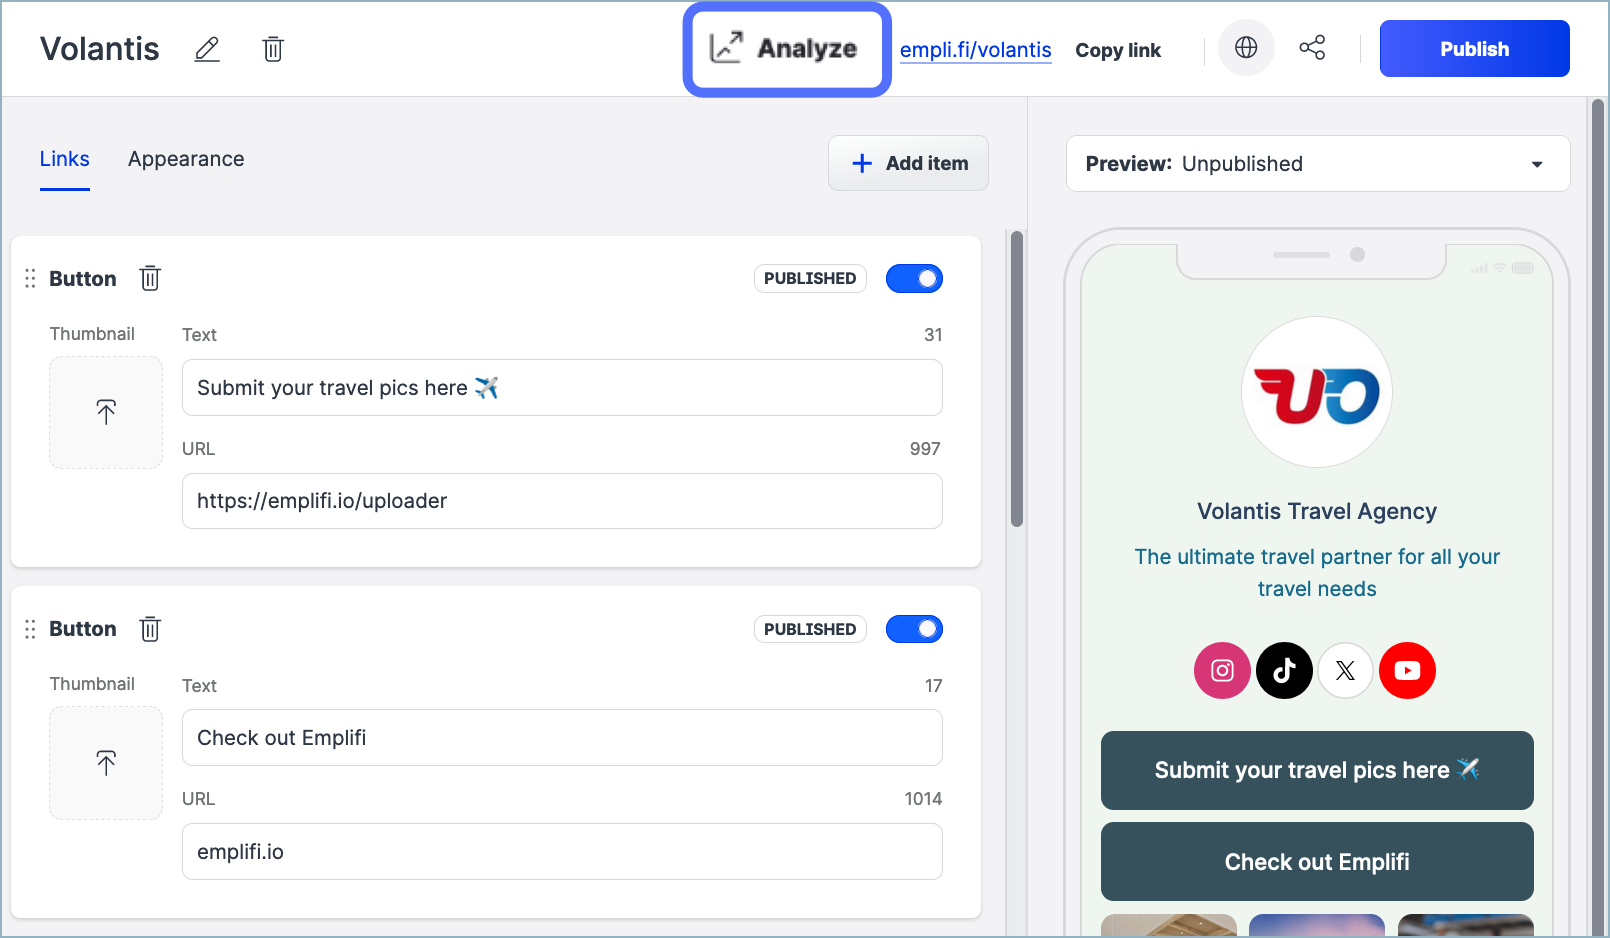This screenshot has width=1610, height=938.
Task: Click the pencil edit icon beside Volantis
Action: [x=207, y=49]
